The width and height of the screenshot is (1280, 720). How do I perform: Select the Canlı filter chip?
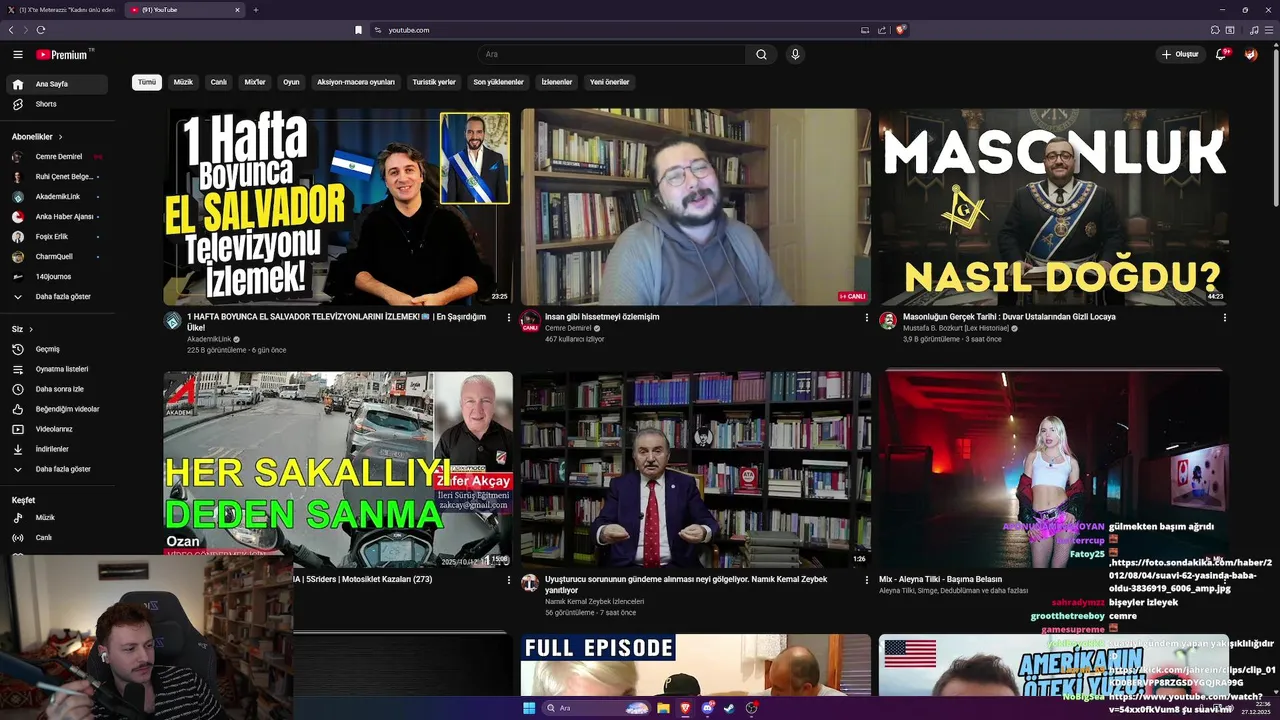pos(218,82)
